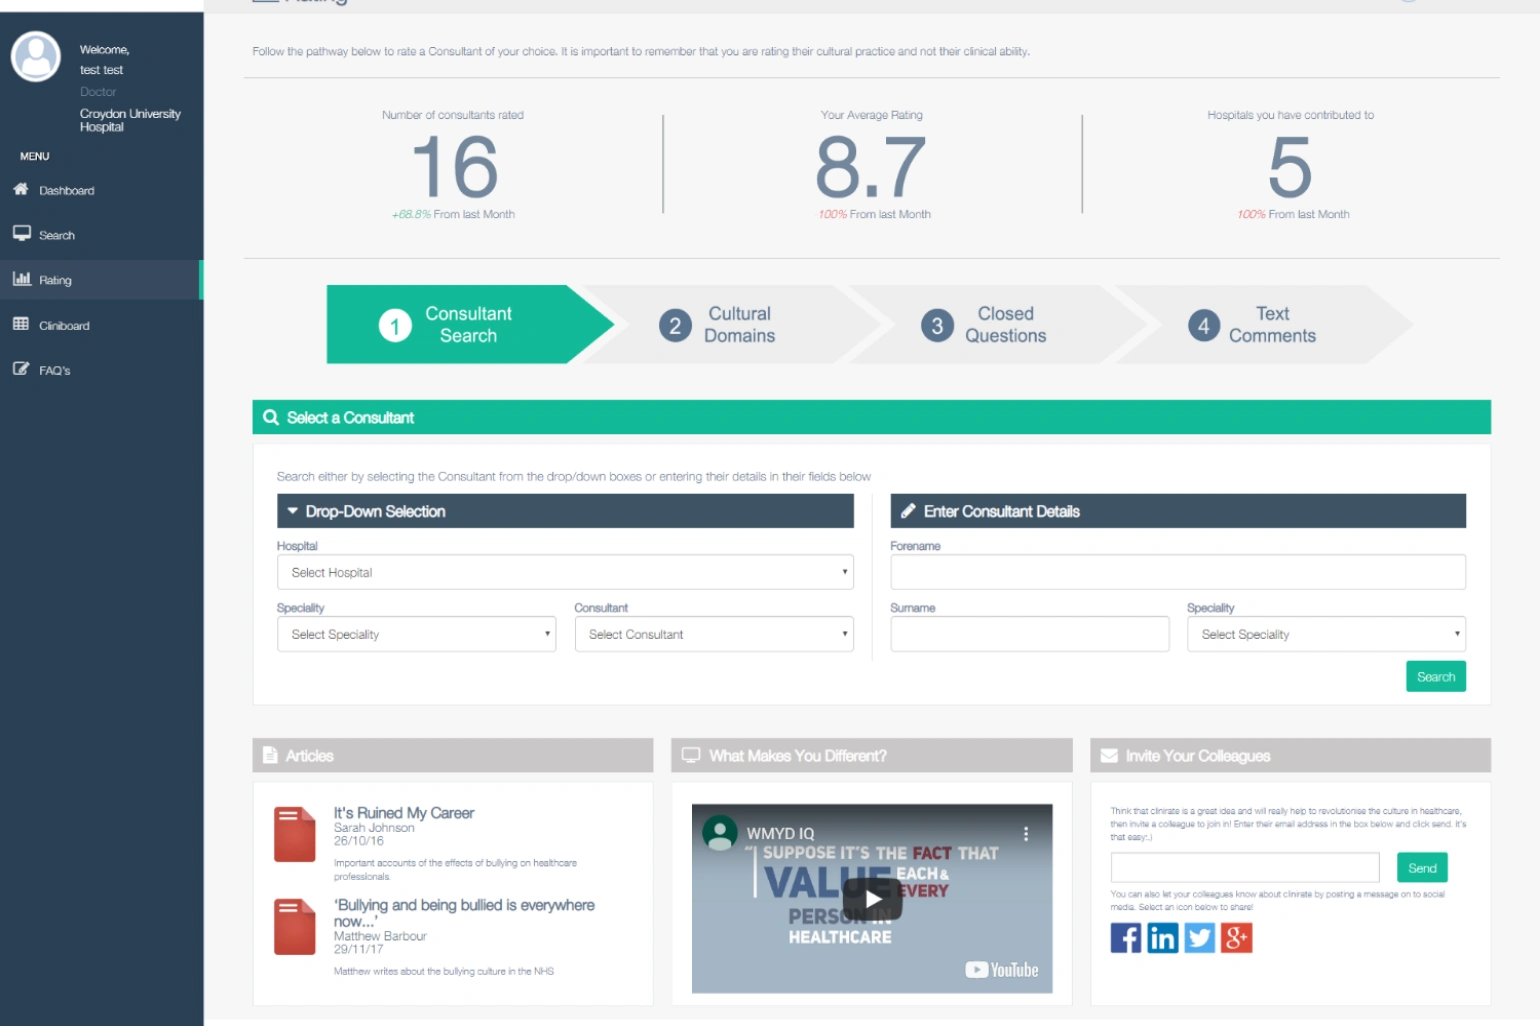Click the consultants rated value 16
Screen dimensions: 1540x1026
point(454,167)
